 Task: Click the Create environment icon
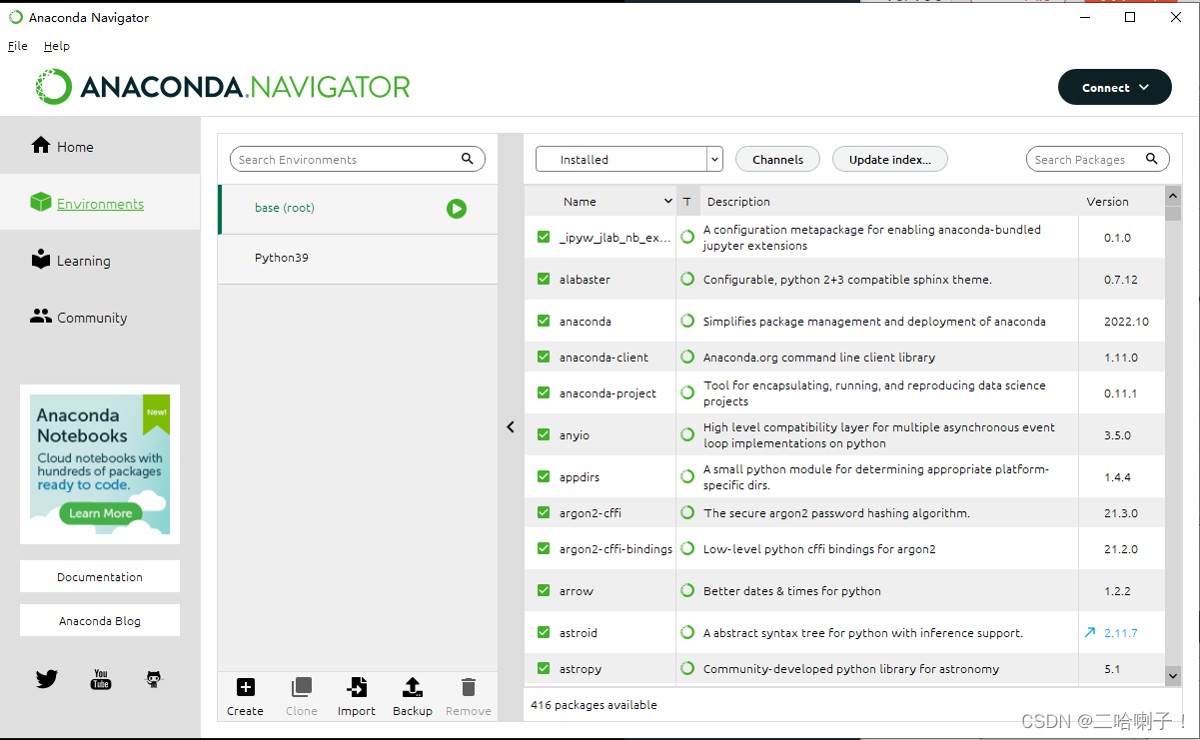pos(245,688)
